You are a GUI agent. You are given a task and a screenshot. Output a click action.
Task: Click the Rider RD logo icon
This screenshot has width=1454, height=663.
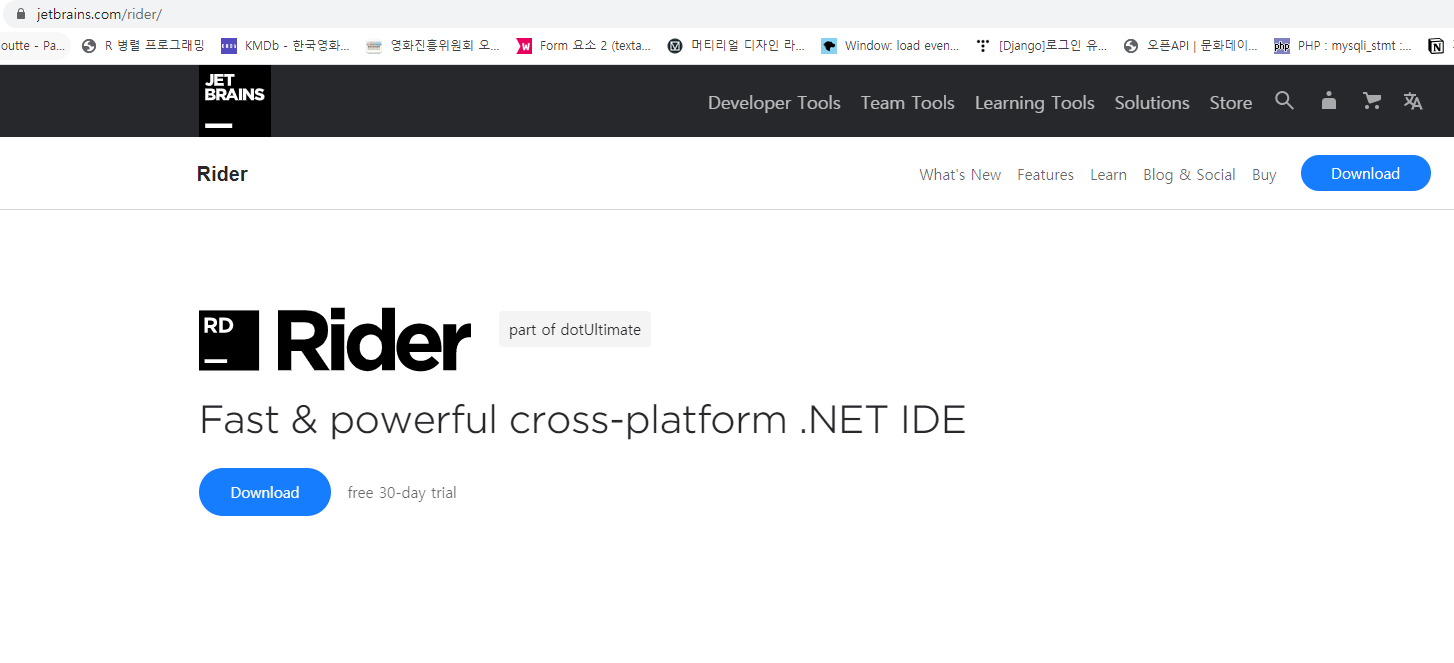tap(229, 340)
